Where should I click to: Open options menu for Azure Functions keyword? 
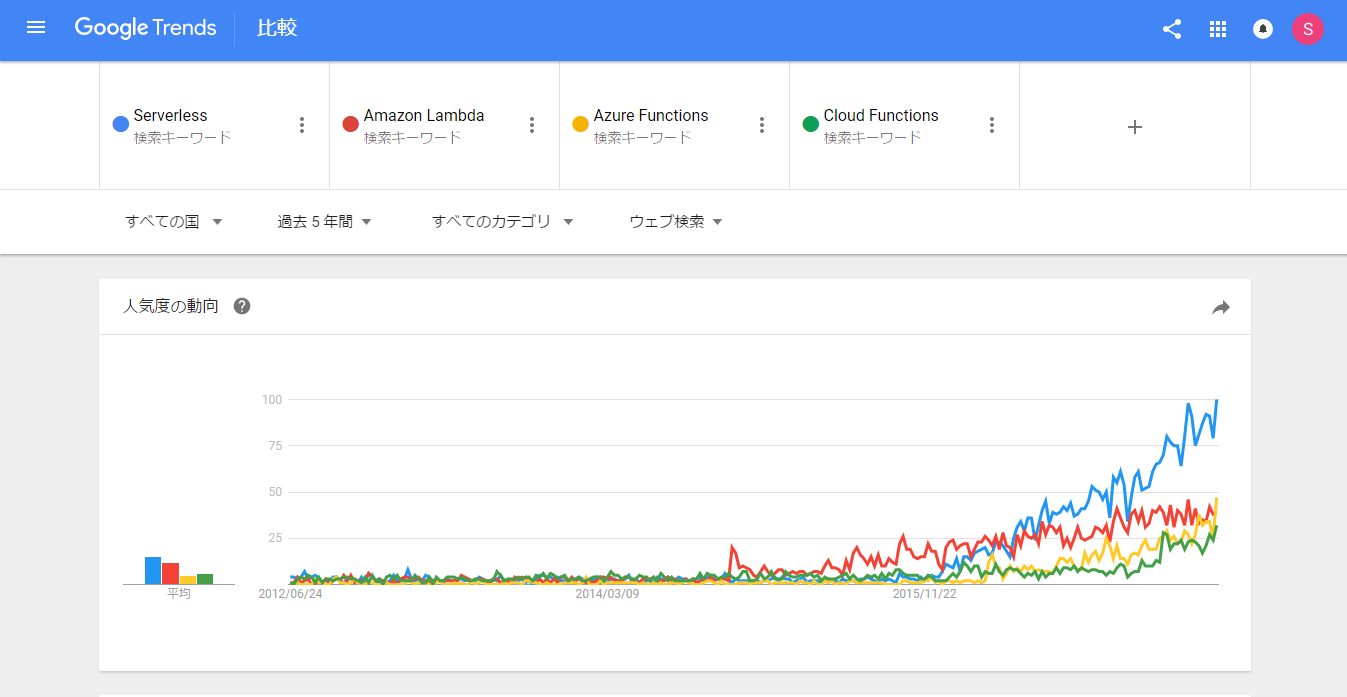762,124
